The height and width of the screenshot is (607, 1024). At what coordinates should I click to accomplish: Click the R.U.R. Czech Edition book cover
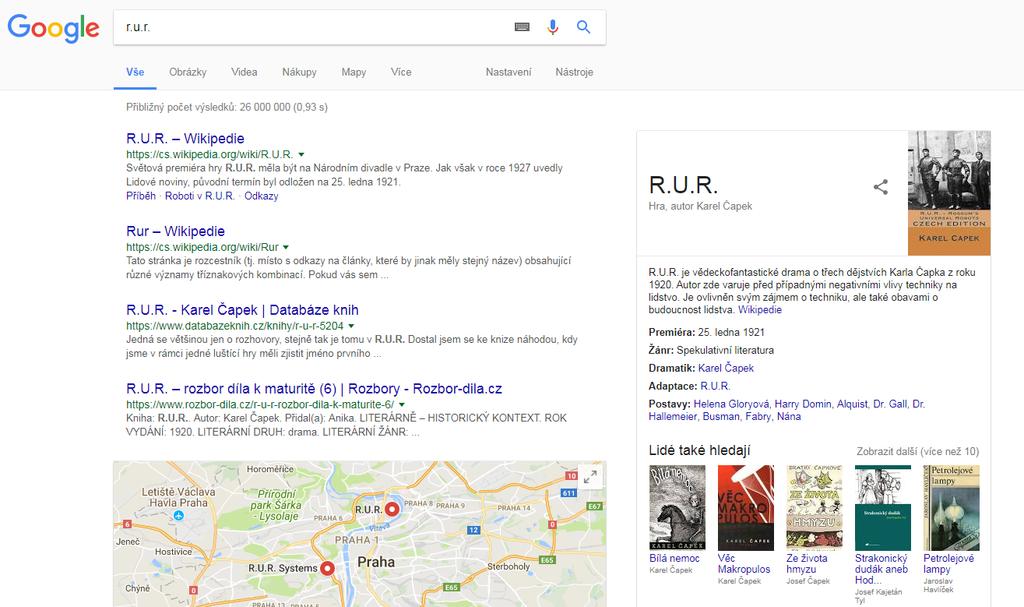click(x=949, y=193)
